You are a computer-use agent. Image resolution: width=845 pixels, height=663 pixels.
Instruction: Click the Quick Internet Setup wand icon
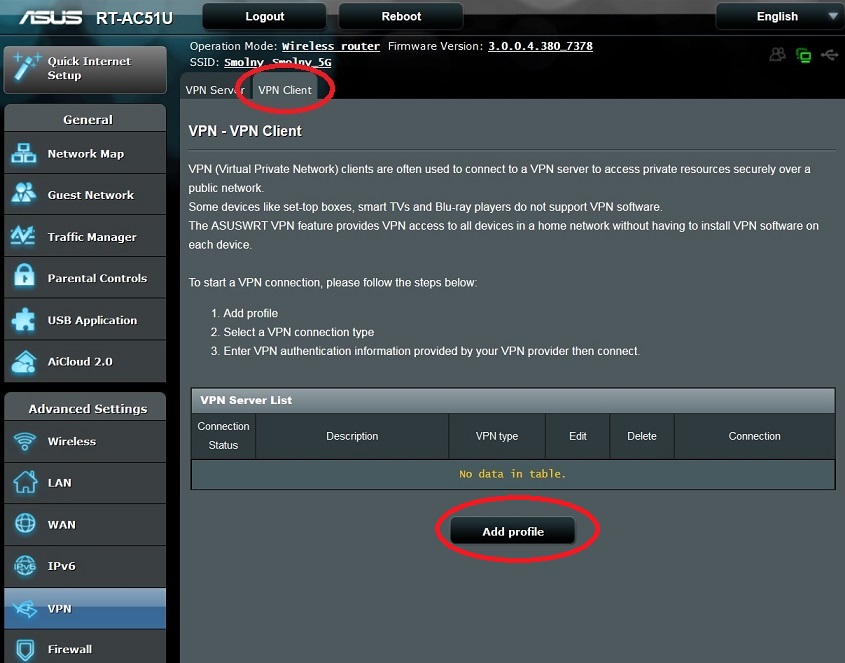pyautogui.click(x=26, y=67)
